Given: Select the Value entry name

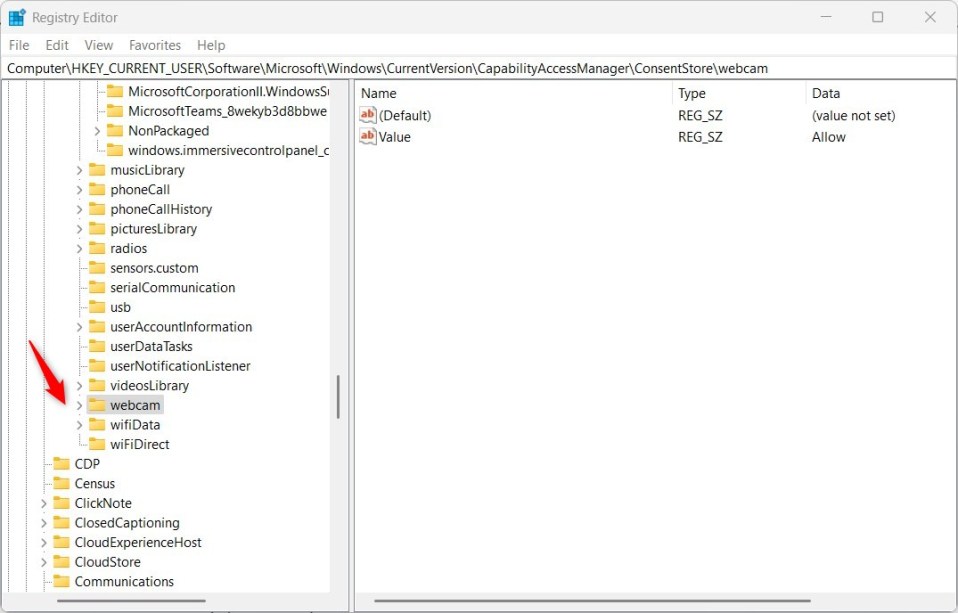Looking at the screenshot, I should (395, 137).
